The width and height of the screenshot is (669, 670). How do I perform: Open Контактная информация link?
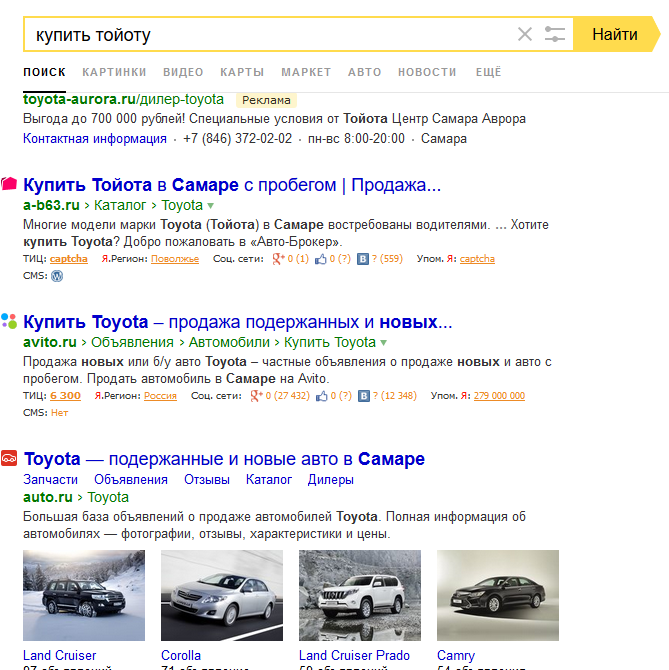[95, 139]
